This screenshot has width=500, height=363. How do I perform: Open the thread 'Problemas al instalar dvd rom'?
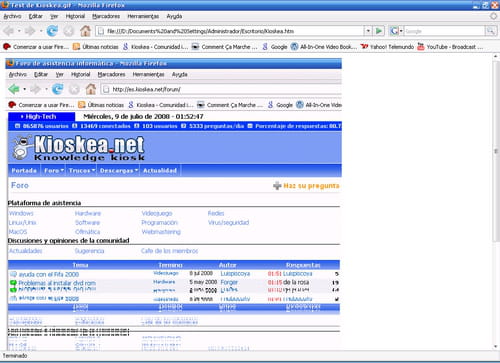pyautogui.click(x=57, y=283)
